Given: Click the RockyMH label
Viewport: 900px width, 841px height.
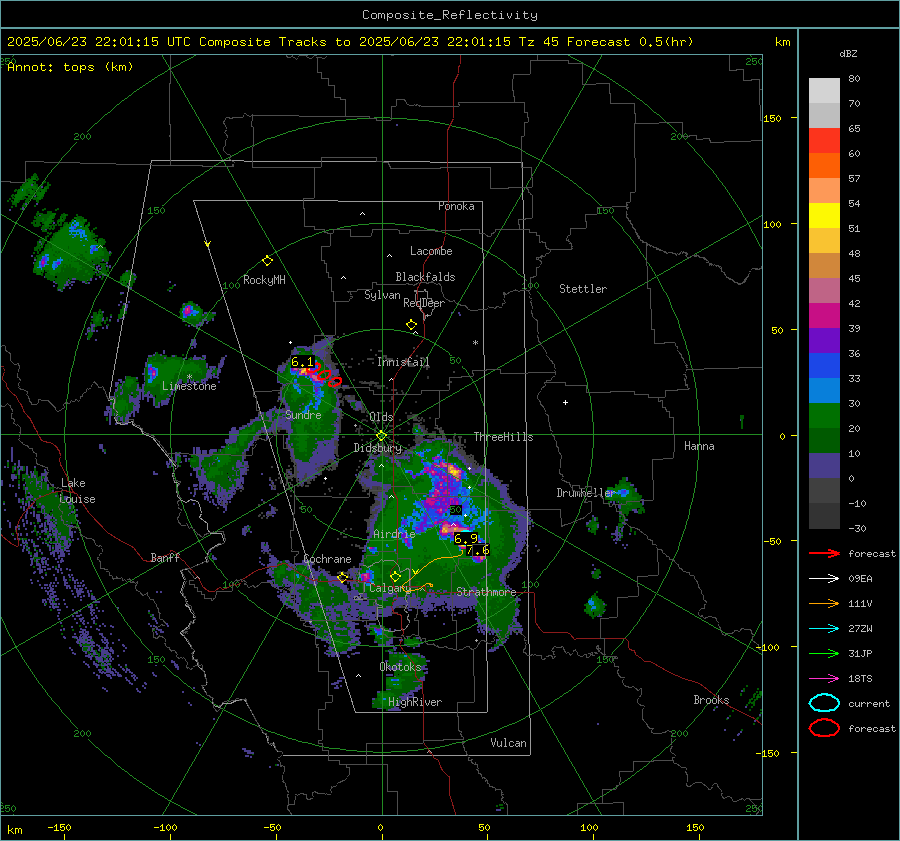Looking at the screenshot, I should (x=264, y=280).
